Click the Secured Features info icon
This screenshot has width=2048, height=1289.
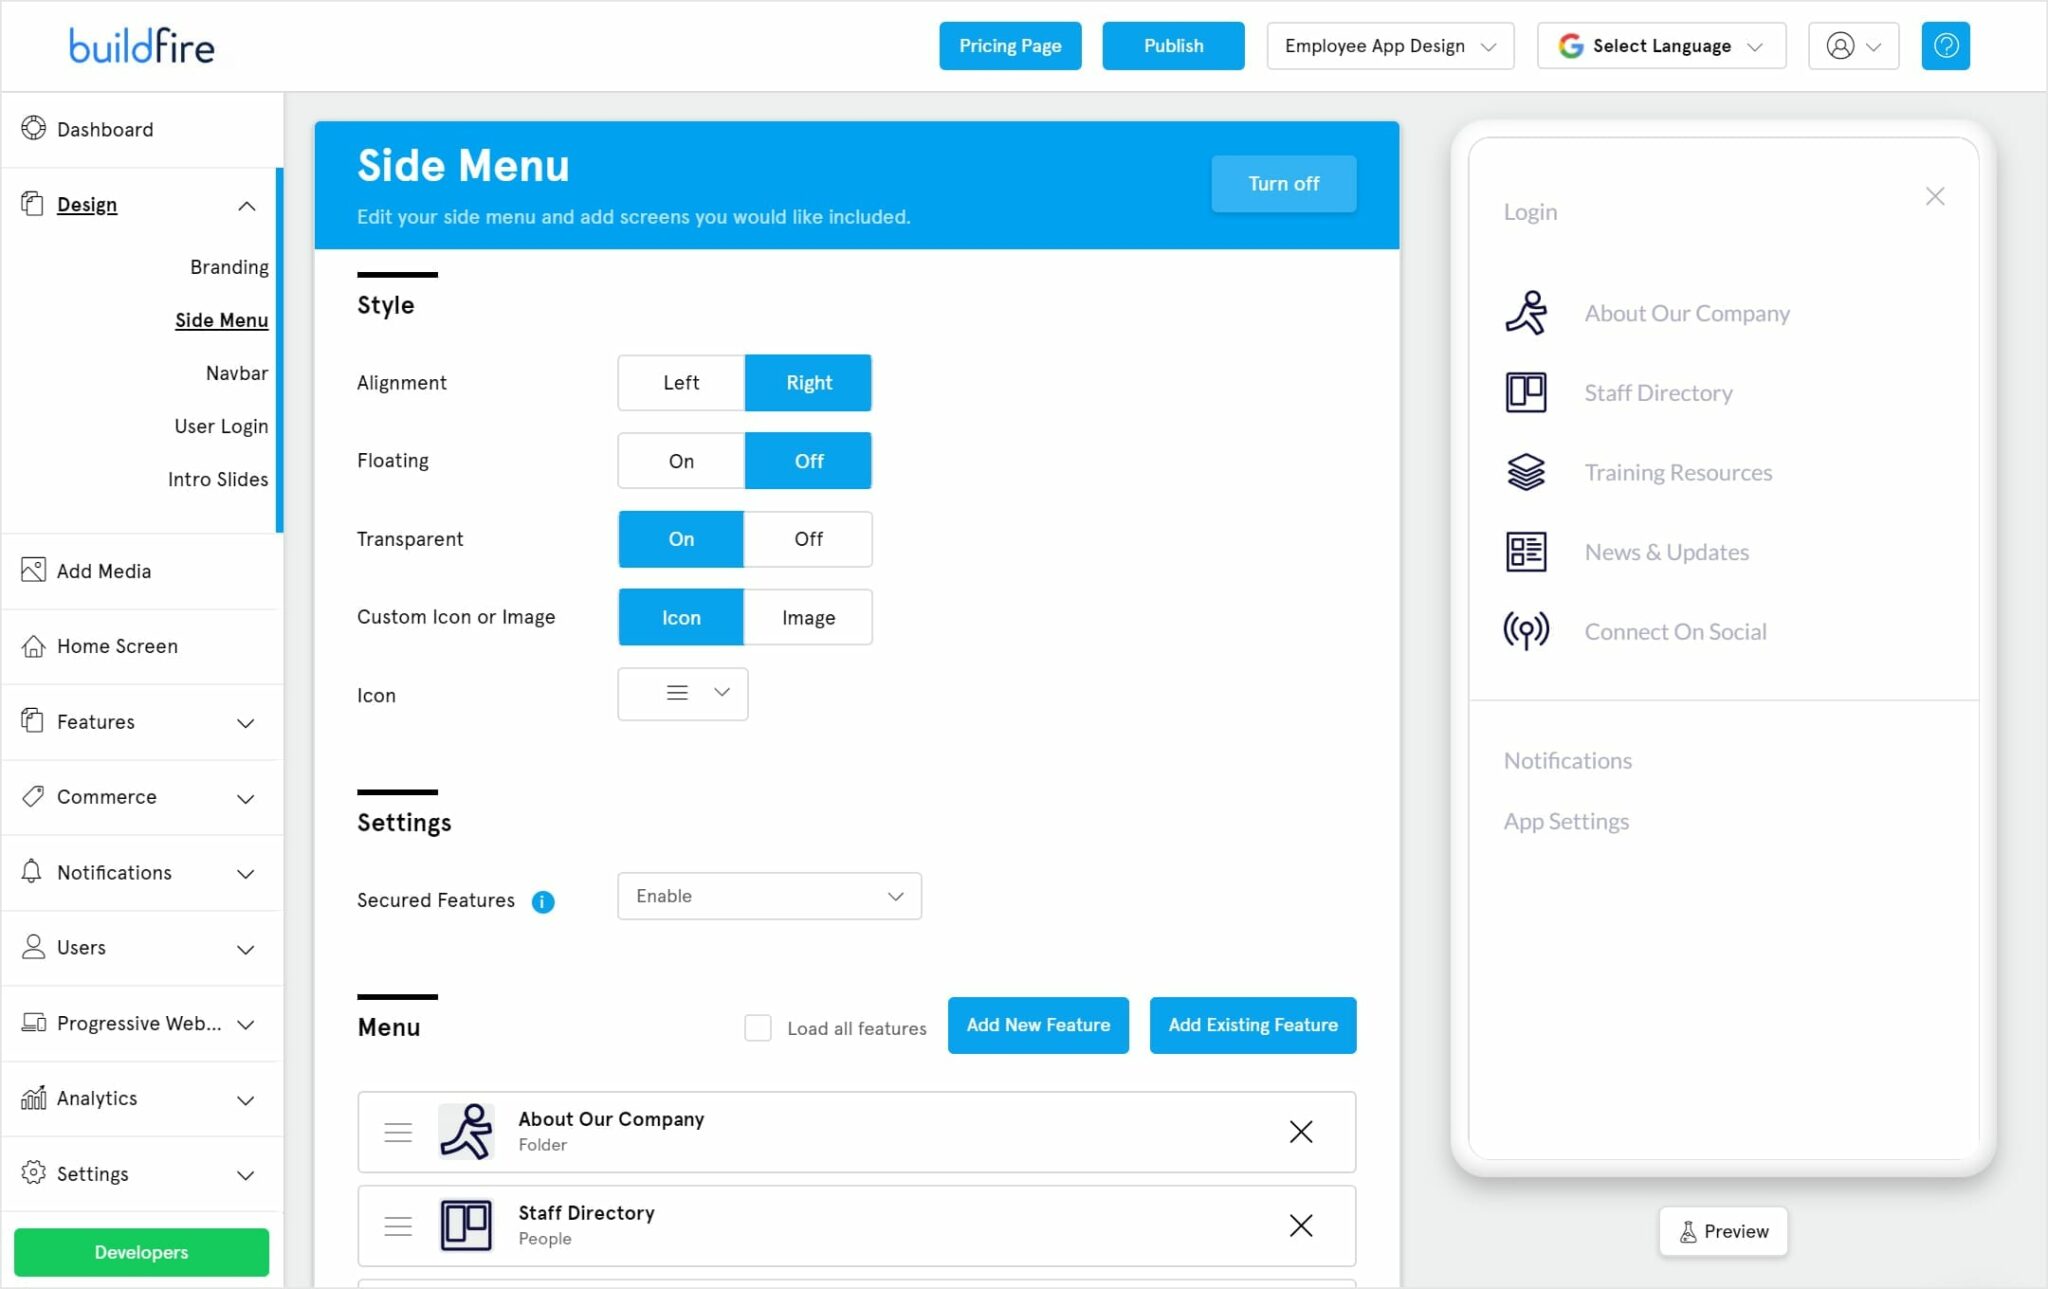(543, 901)
